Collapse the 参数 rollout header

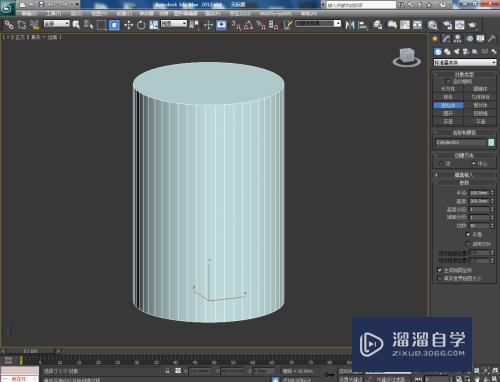pyautogui.click(x=465, y=183)
